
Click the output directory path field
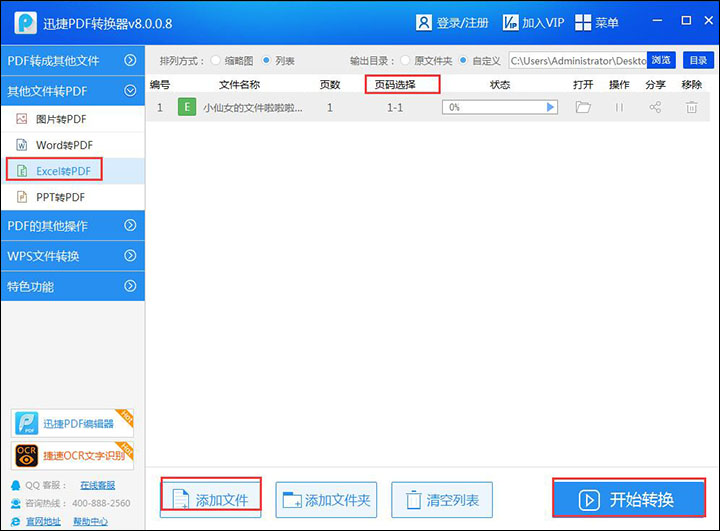click(576, 61)
